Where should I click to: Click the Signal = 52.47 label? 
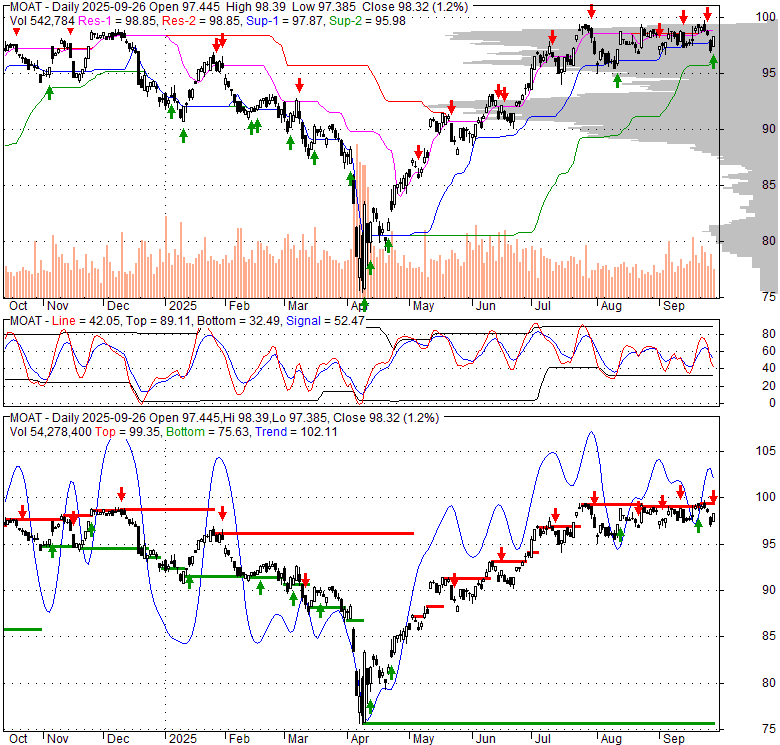[325, 321]
